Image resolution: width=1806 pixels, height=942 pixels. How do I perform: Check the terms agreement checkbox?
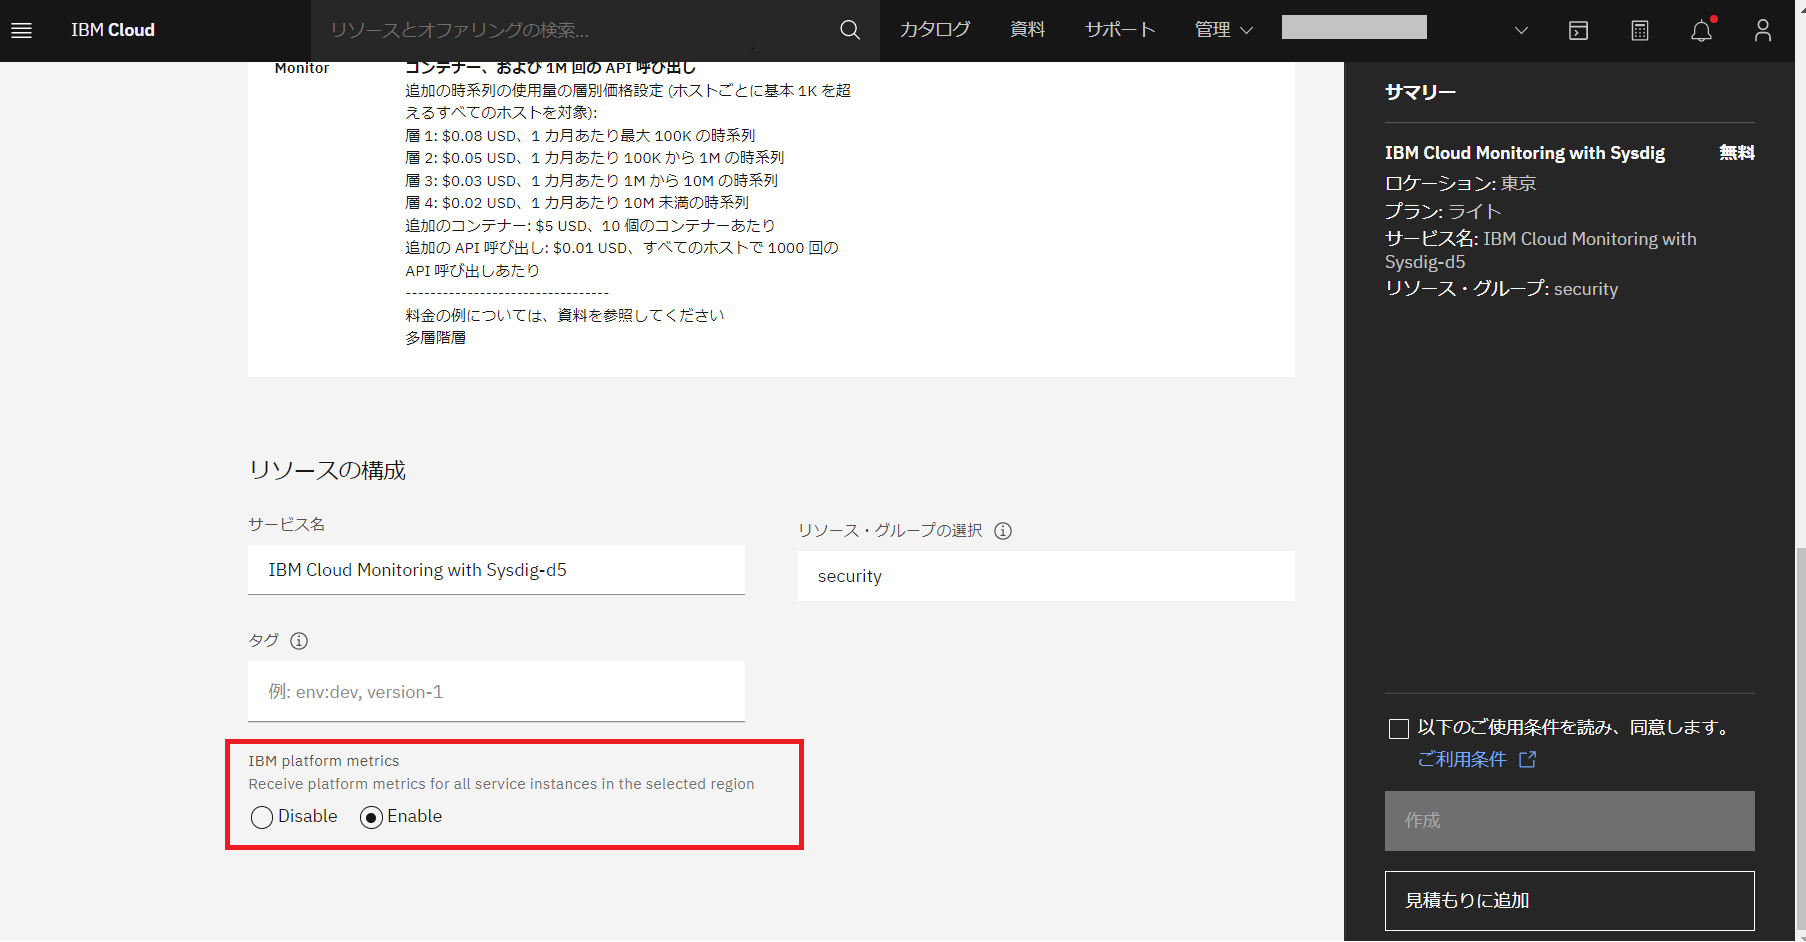(x=1399, y=729)
